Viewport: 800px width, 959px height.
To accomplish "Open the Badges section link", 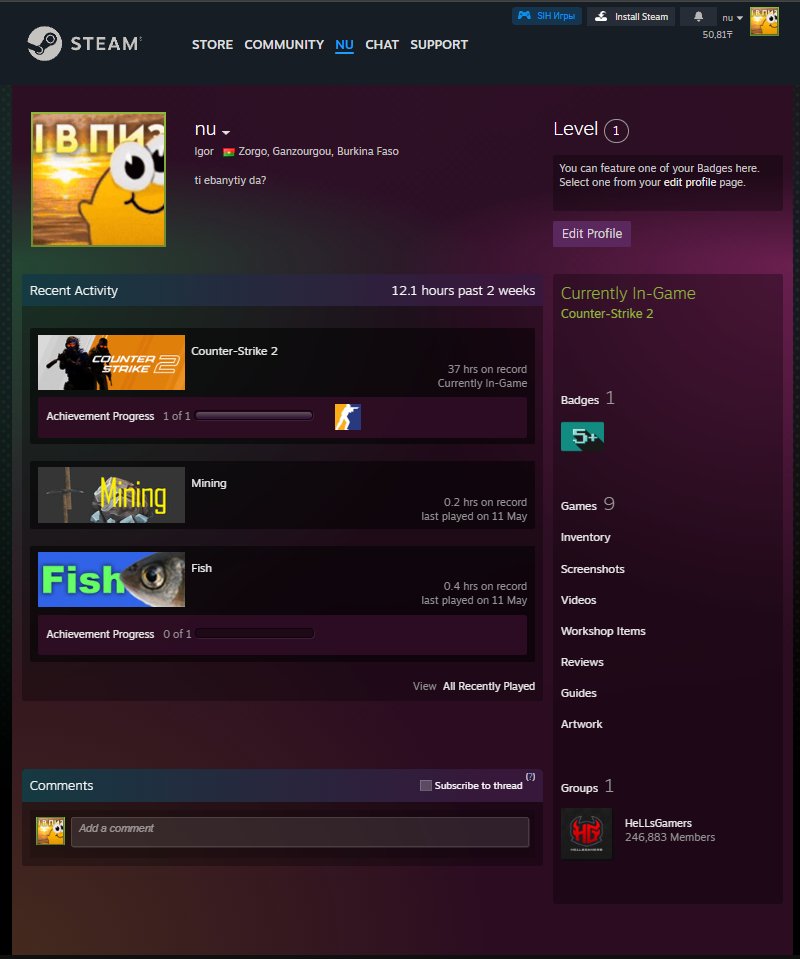I will 580,400.
